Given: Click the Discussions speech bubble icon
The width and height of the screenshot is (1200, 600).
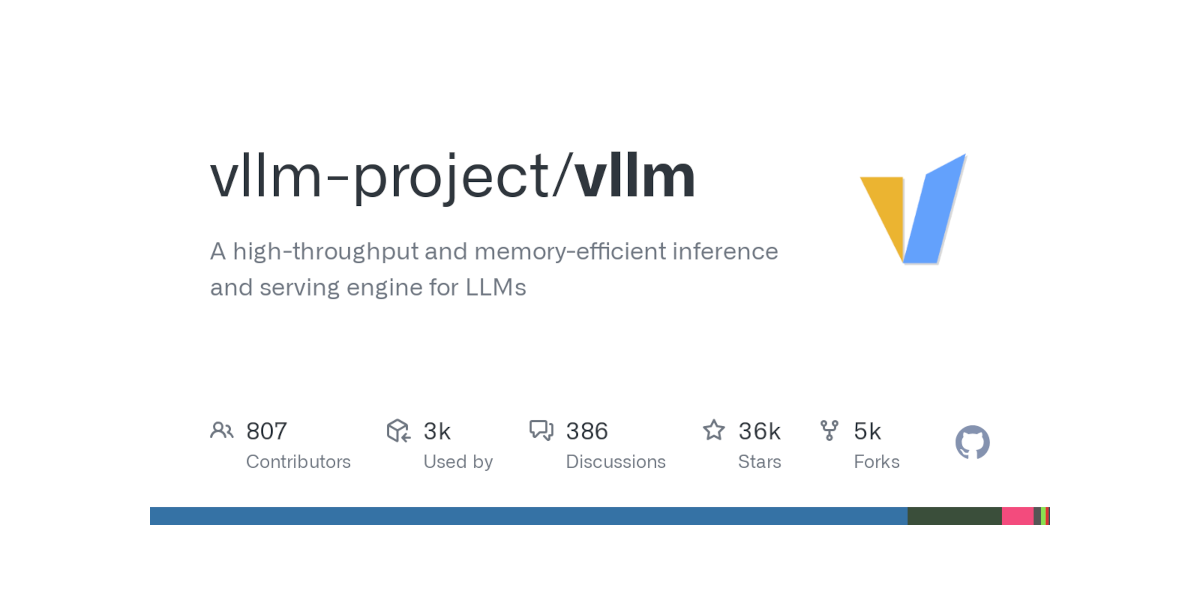Looking at the screenshot, I should [x=541, y=430].
